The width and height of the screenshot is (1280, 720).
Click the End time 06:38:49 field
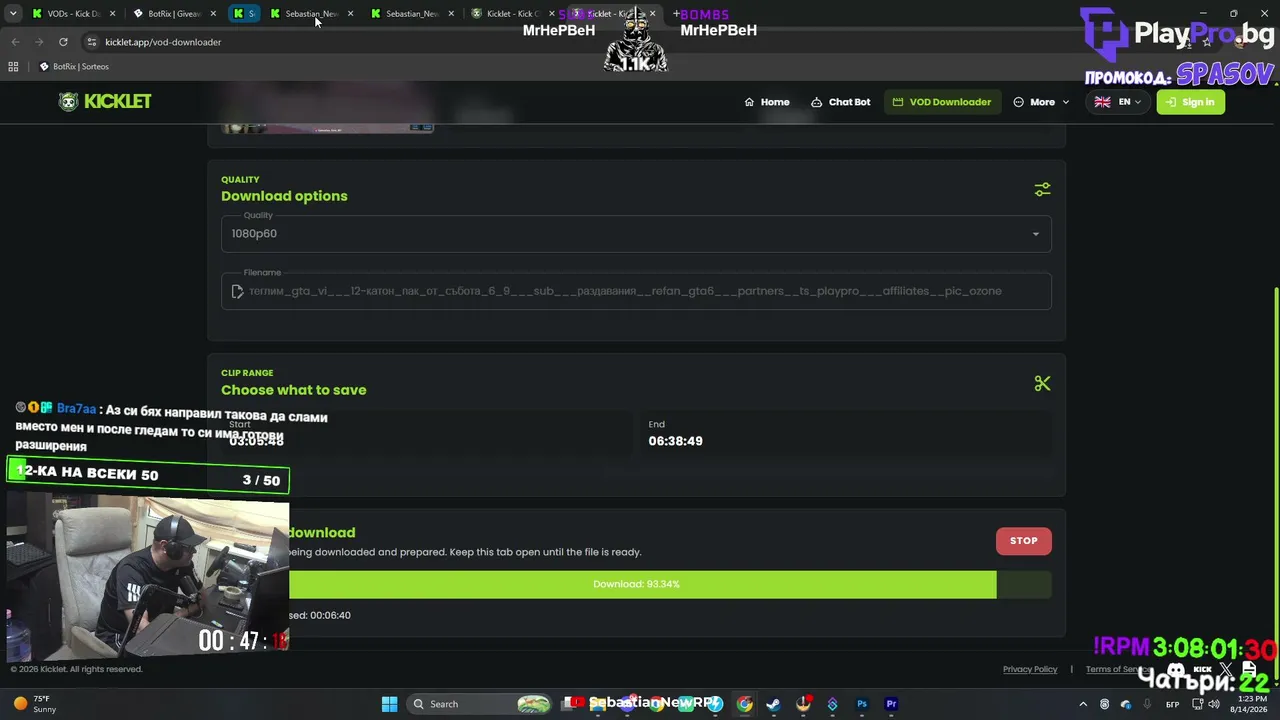click(x=845, y=434)
